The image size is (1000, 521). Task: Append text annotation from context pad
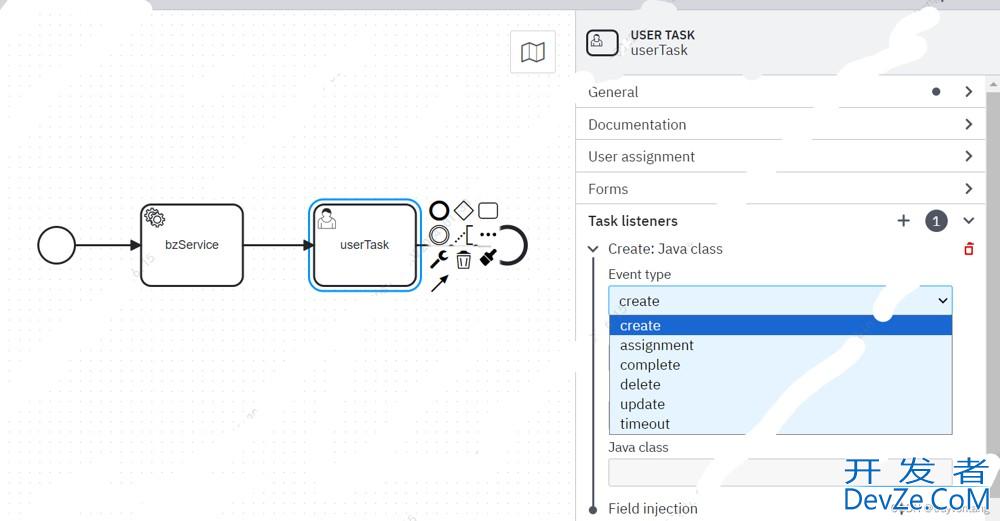tap(464, 235)
